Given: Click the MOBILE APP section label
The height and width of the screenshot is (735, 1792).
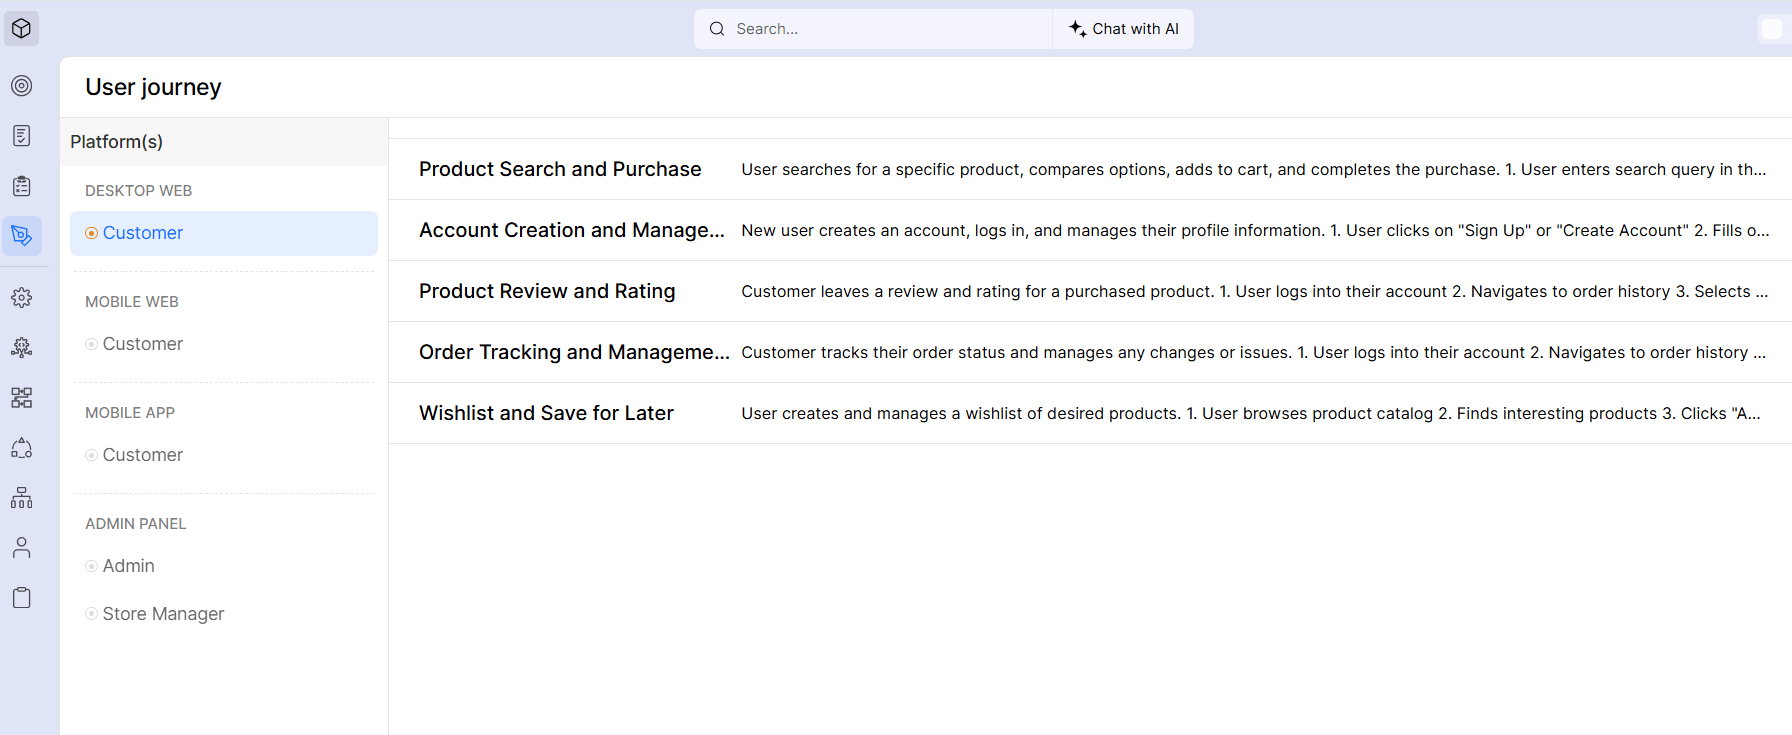Looking at the screenshot, I should coord(130,413).
